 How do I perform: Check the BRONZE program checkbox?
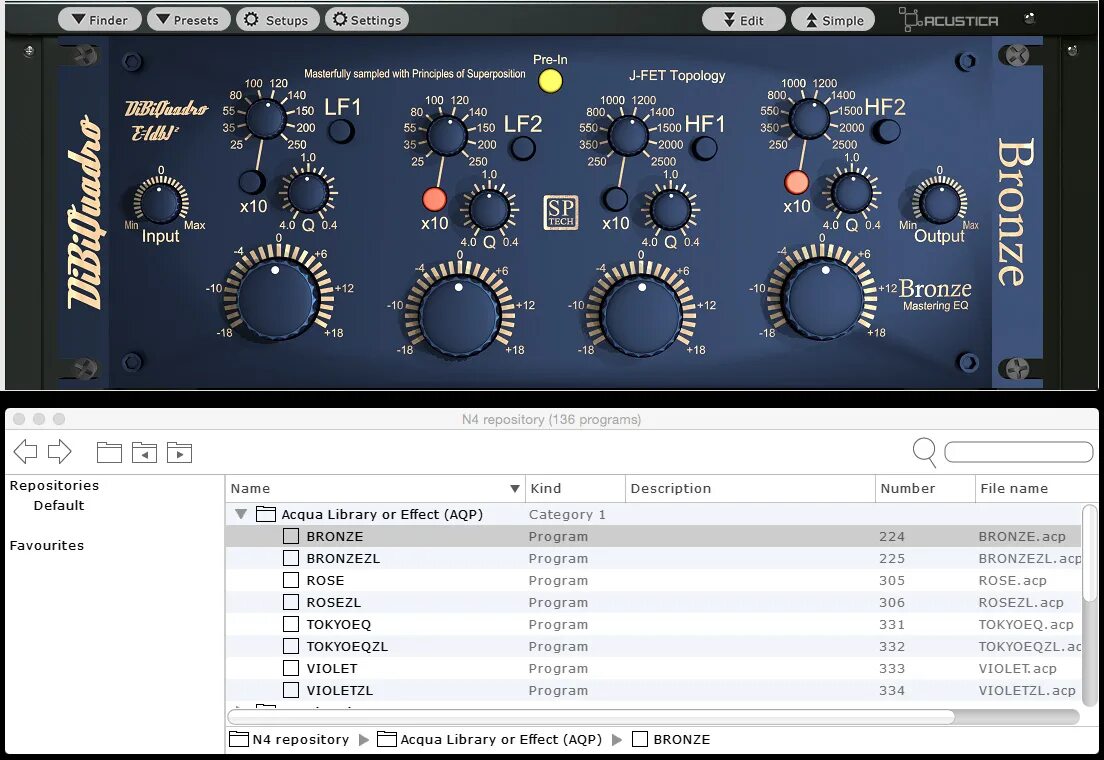coord(291,536)
